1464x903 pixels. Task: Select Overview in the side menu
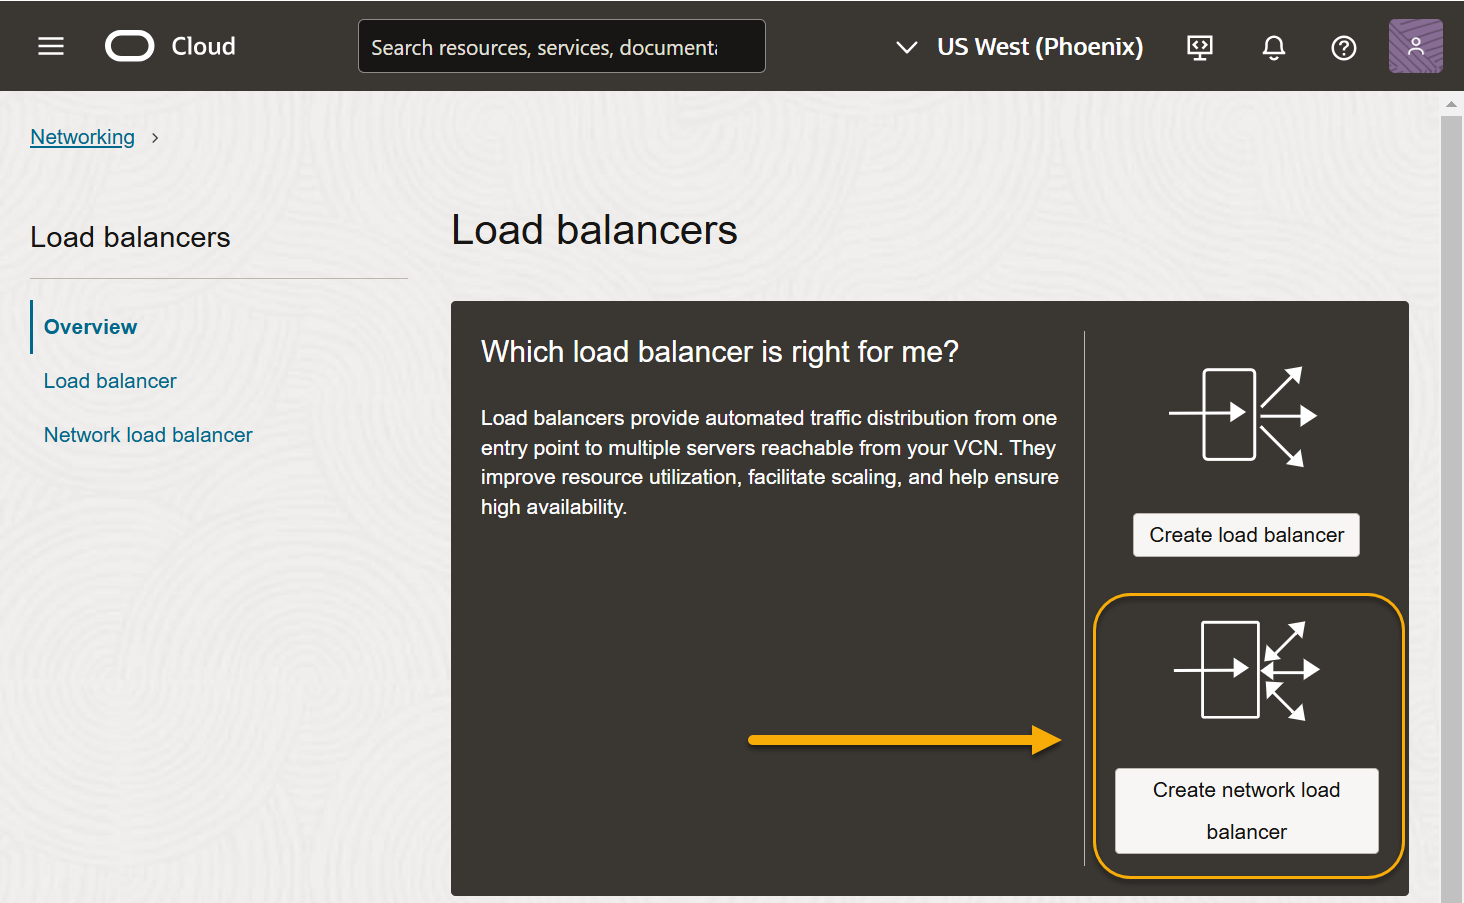pyautogui.click(x=90, y=327)
